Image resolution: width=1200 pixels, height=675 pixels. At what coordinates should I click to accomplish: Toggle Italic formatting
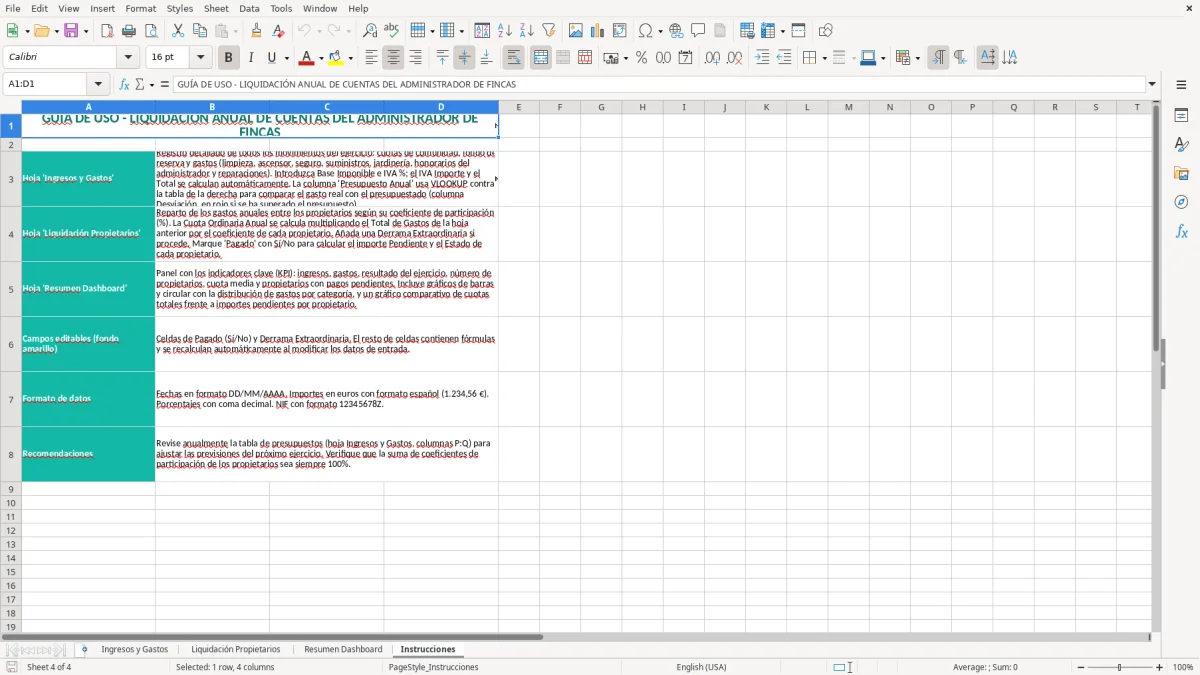click(x=251, y=58)
